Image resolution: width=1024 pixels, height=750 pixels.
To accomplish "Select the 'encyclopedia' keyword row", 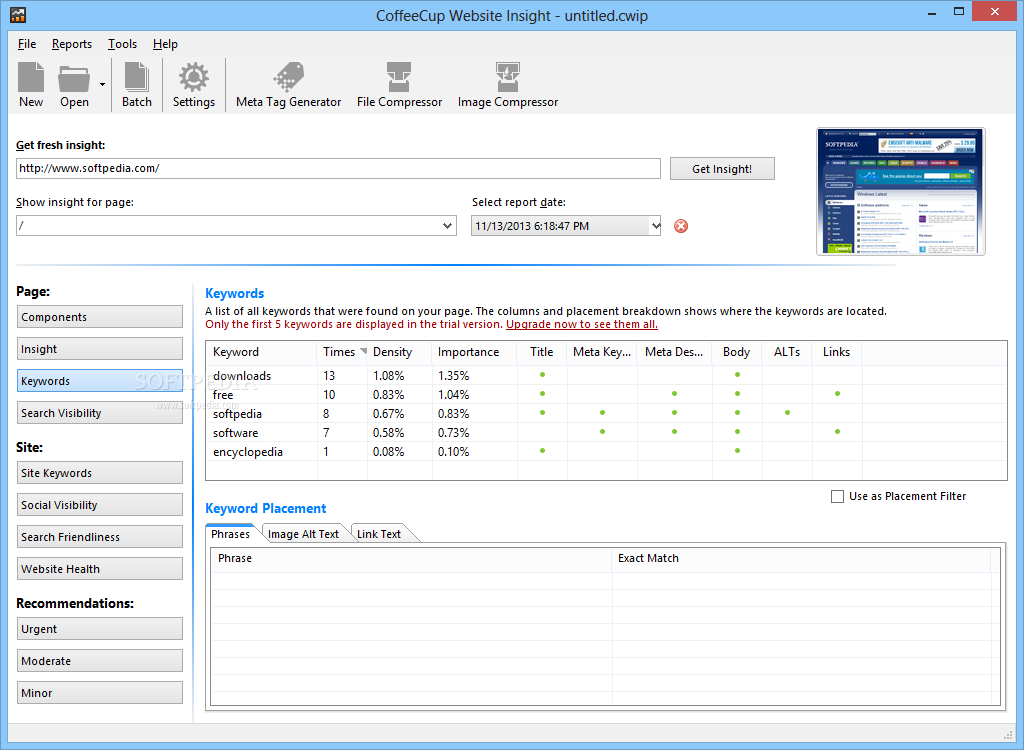I will [x=606, y=451].
